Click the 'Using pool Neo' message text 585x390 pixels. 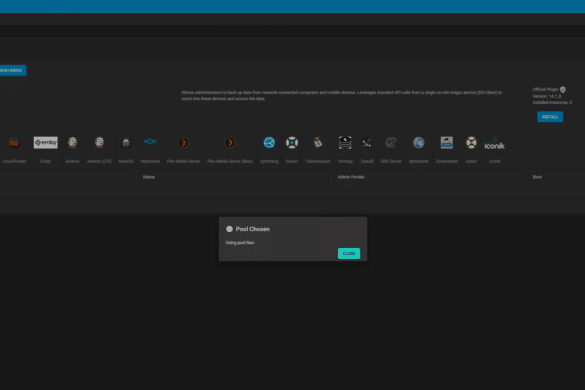(240, 243)
